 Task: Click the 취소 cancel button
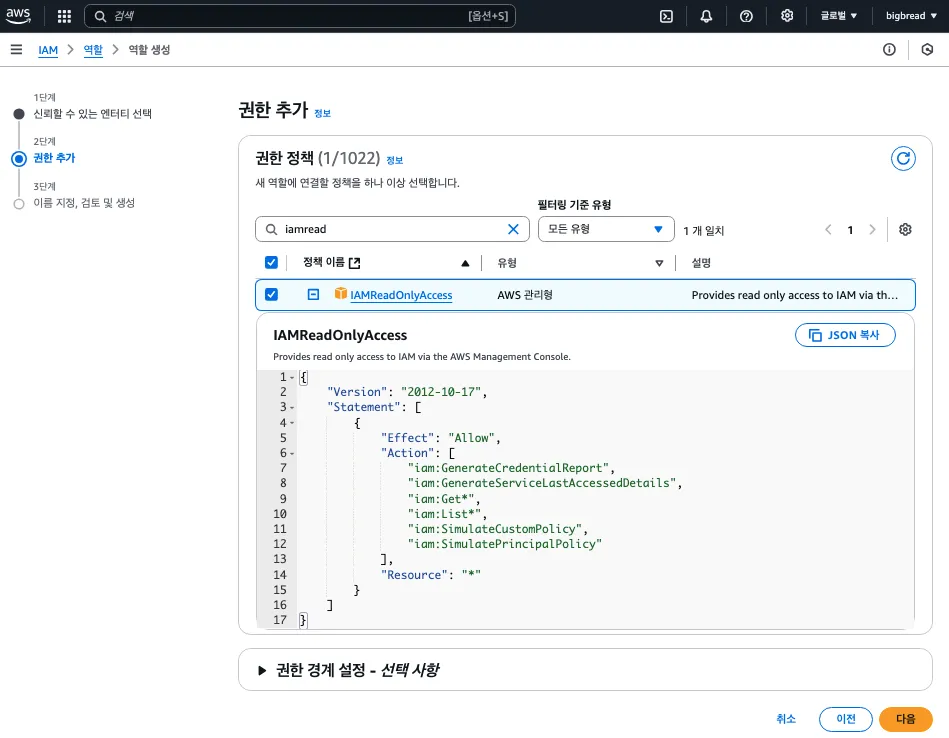[x=786, y=719]
